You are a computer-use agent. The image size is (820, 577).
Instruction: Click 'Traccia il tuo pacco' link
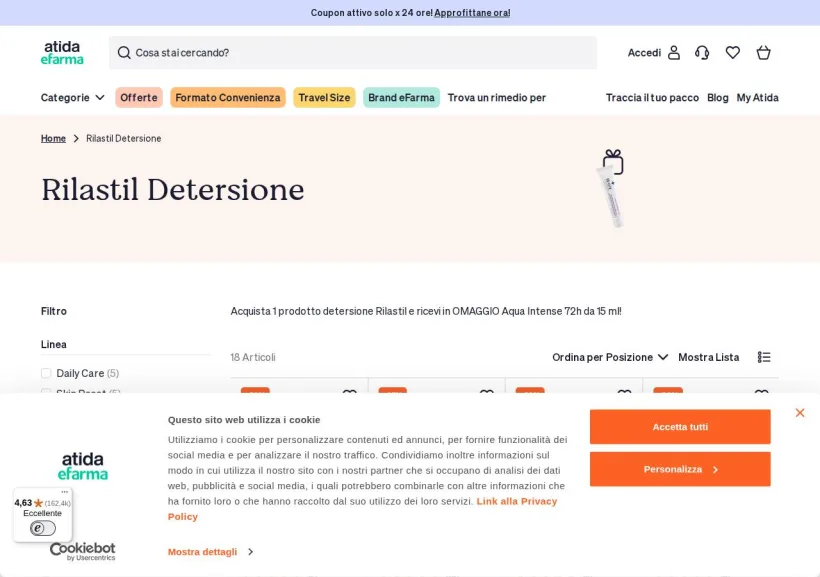(x=652, y=97)
